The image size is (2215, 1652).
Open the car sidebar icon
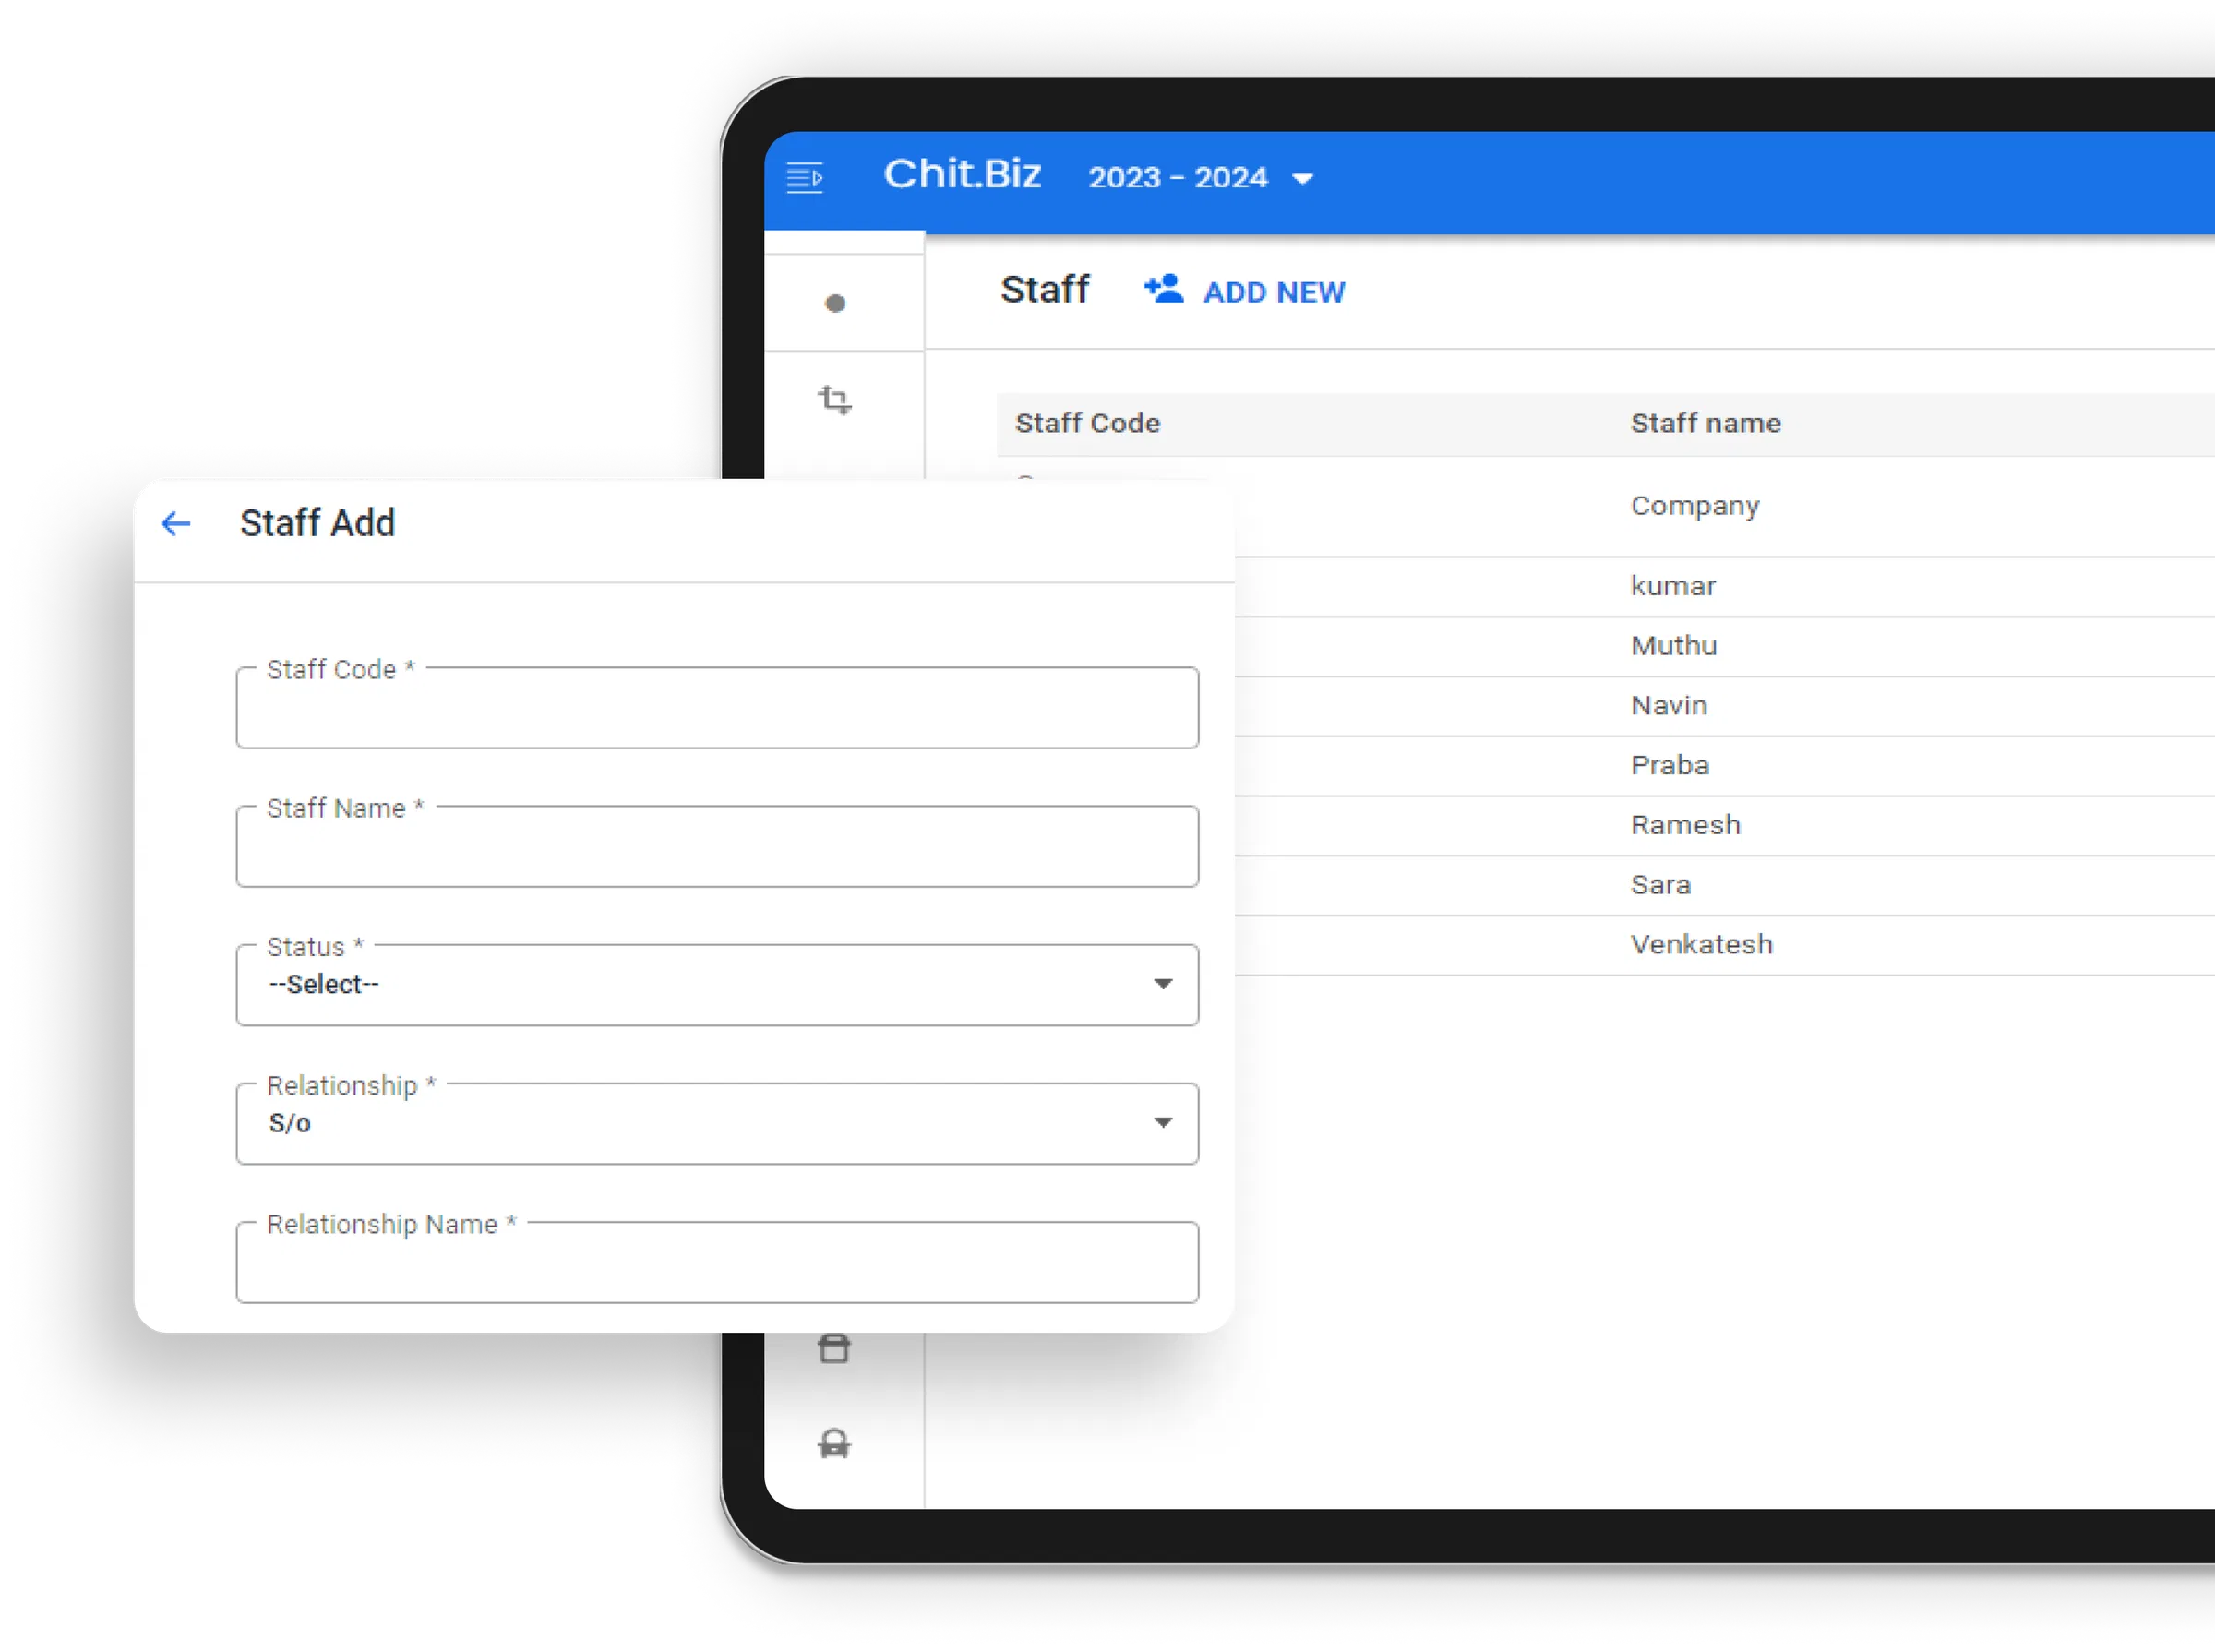pos(834,1444)
